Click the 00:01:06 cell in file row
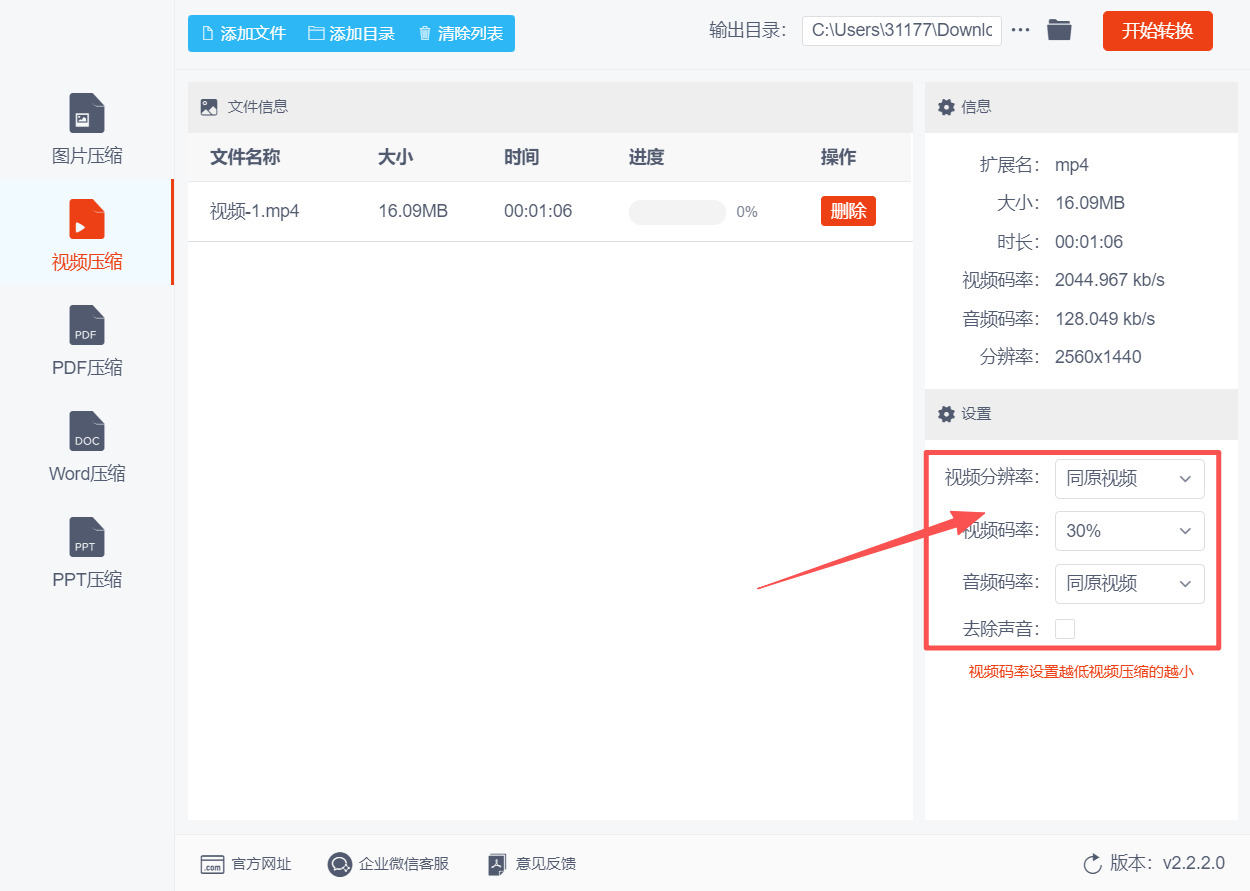 pyautogui.click(x=538, y=211)
